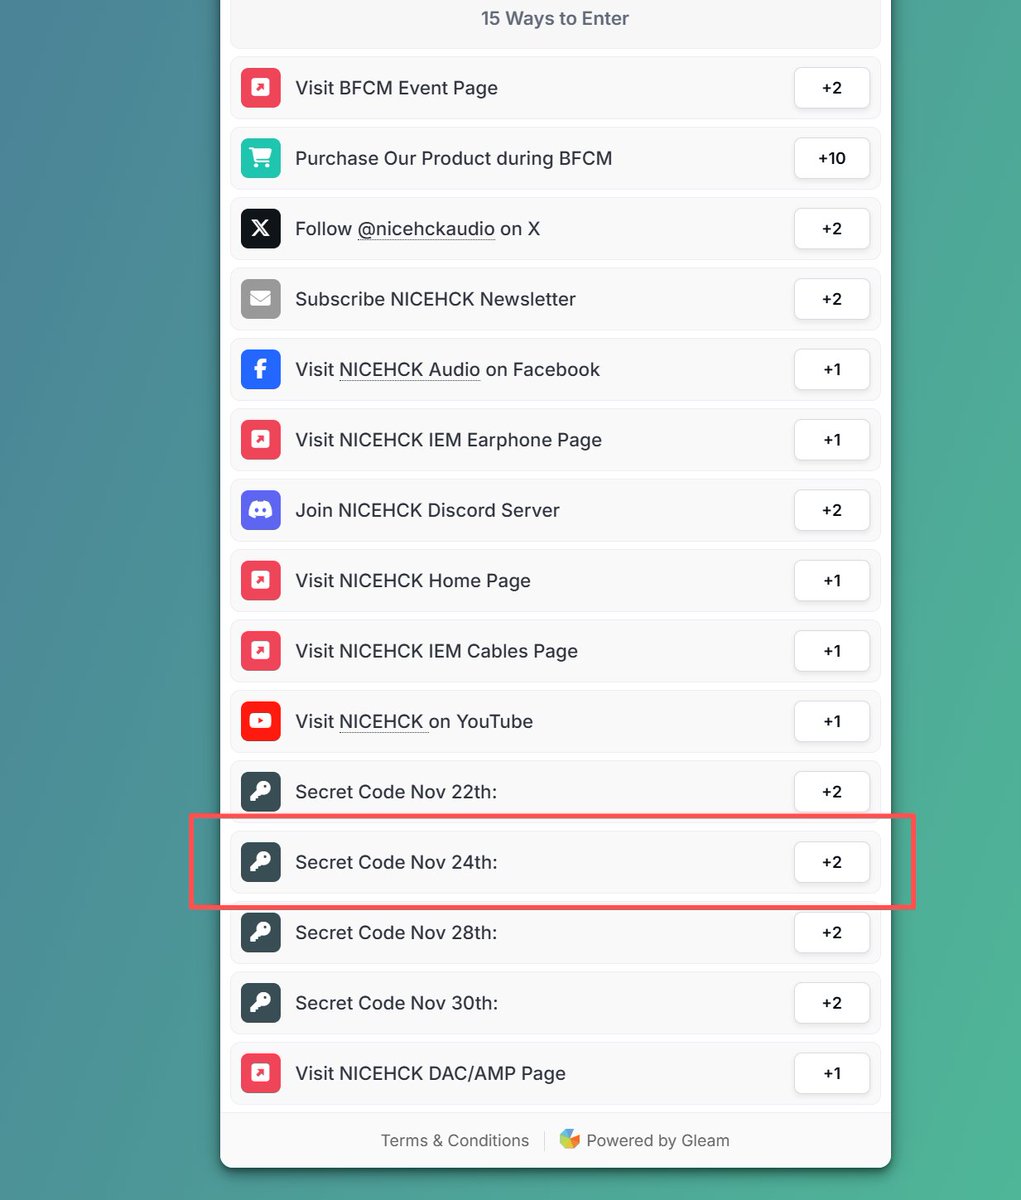
Task: Select Visit NICEHCK DAC/AMP Page text
Action: [x=430, y=1073]
